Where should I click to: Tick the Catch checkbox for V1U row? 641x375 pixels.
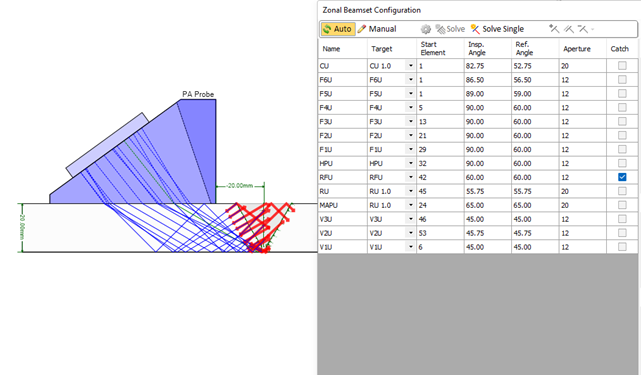(622, 247)
